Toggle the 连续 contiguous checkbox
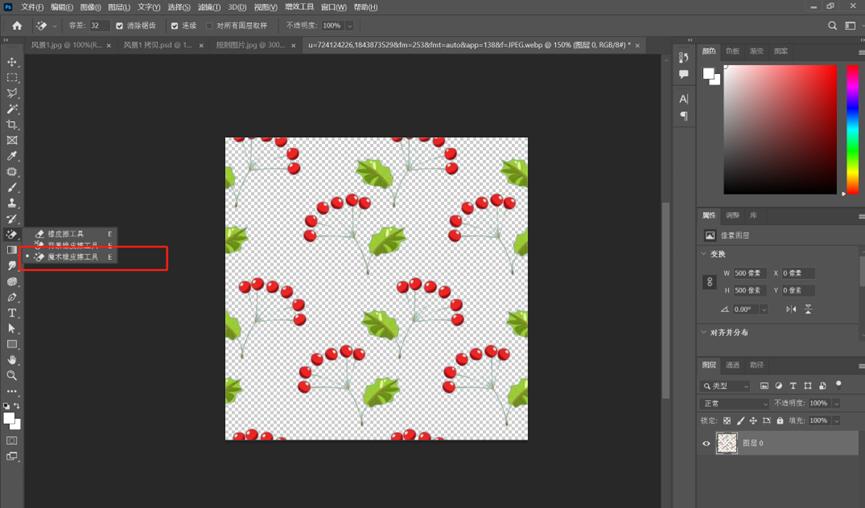The width and height of the screenshot is (865, 508). 174,25
